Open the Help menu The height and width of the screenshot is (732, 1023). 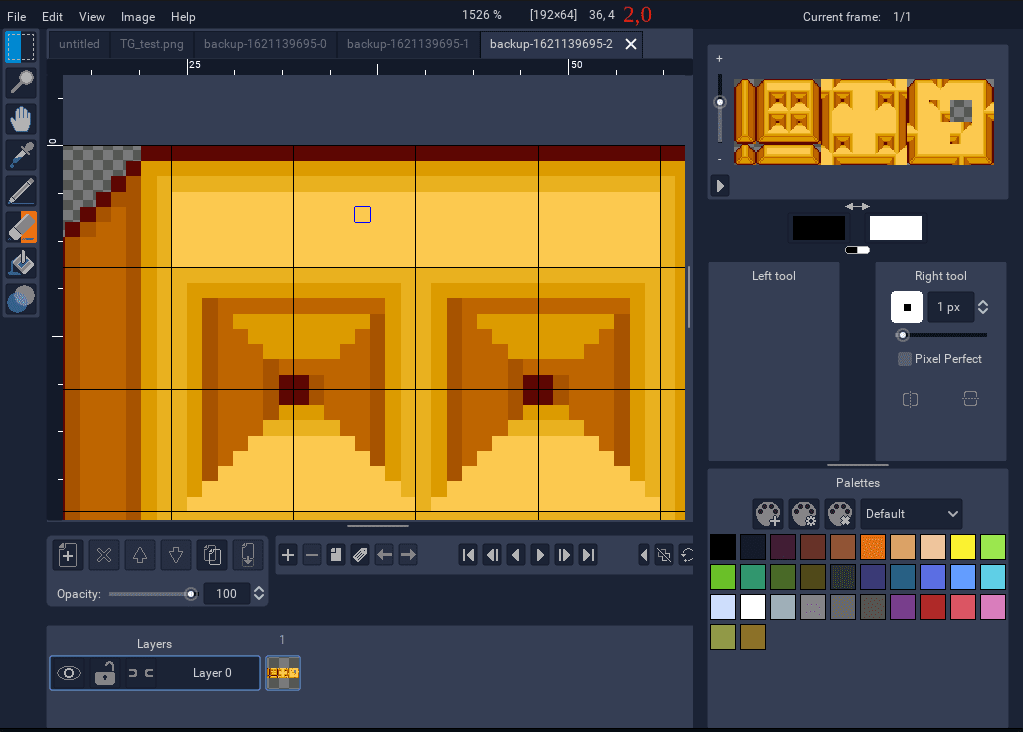(183, 17)
